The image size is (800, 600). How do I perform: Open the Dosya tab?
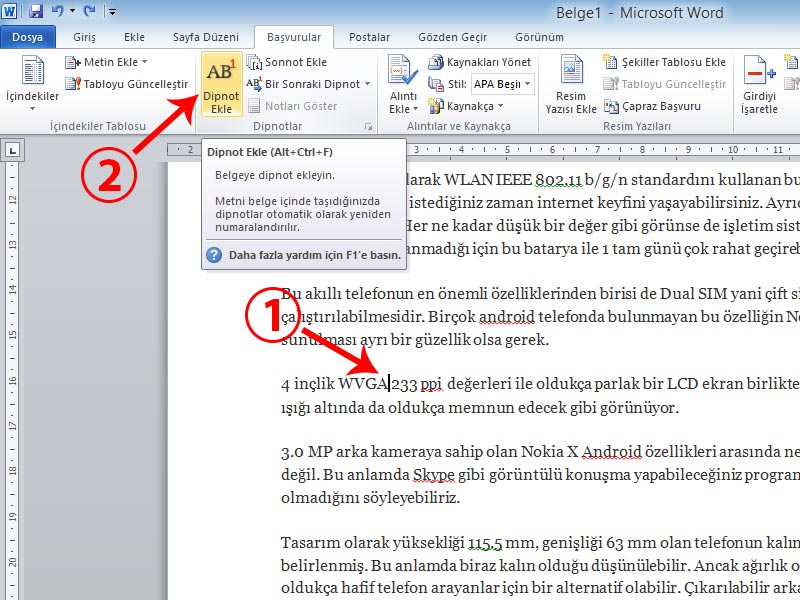[28, 37]
